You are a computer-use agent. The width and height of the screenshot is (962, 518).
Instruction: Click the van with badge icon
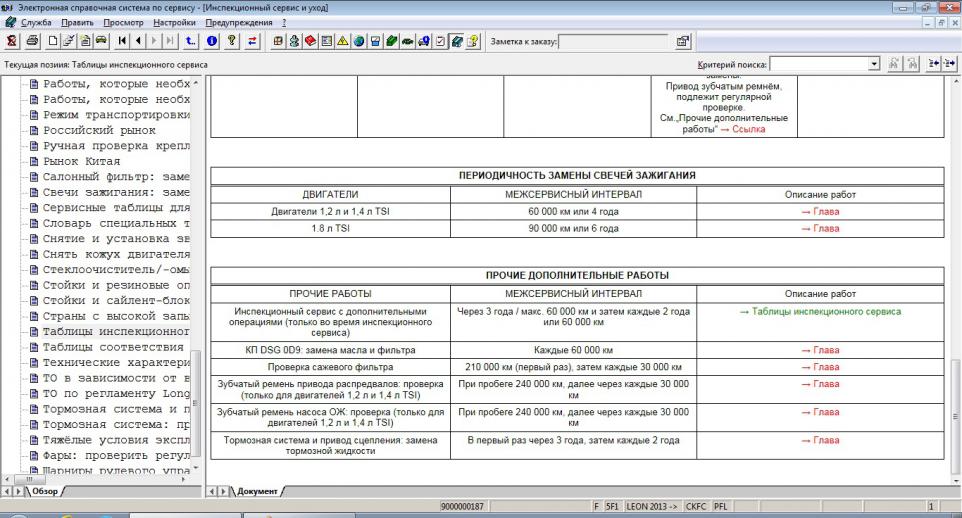[424, 41]
